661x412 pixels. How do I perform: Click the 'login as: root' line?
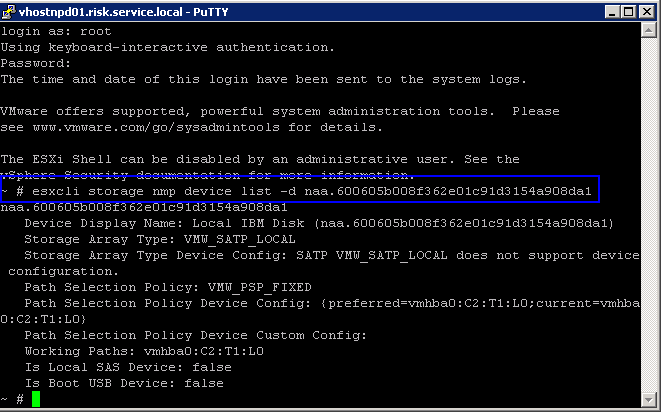[56, 32]
